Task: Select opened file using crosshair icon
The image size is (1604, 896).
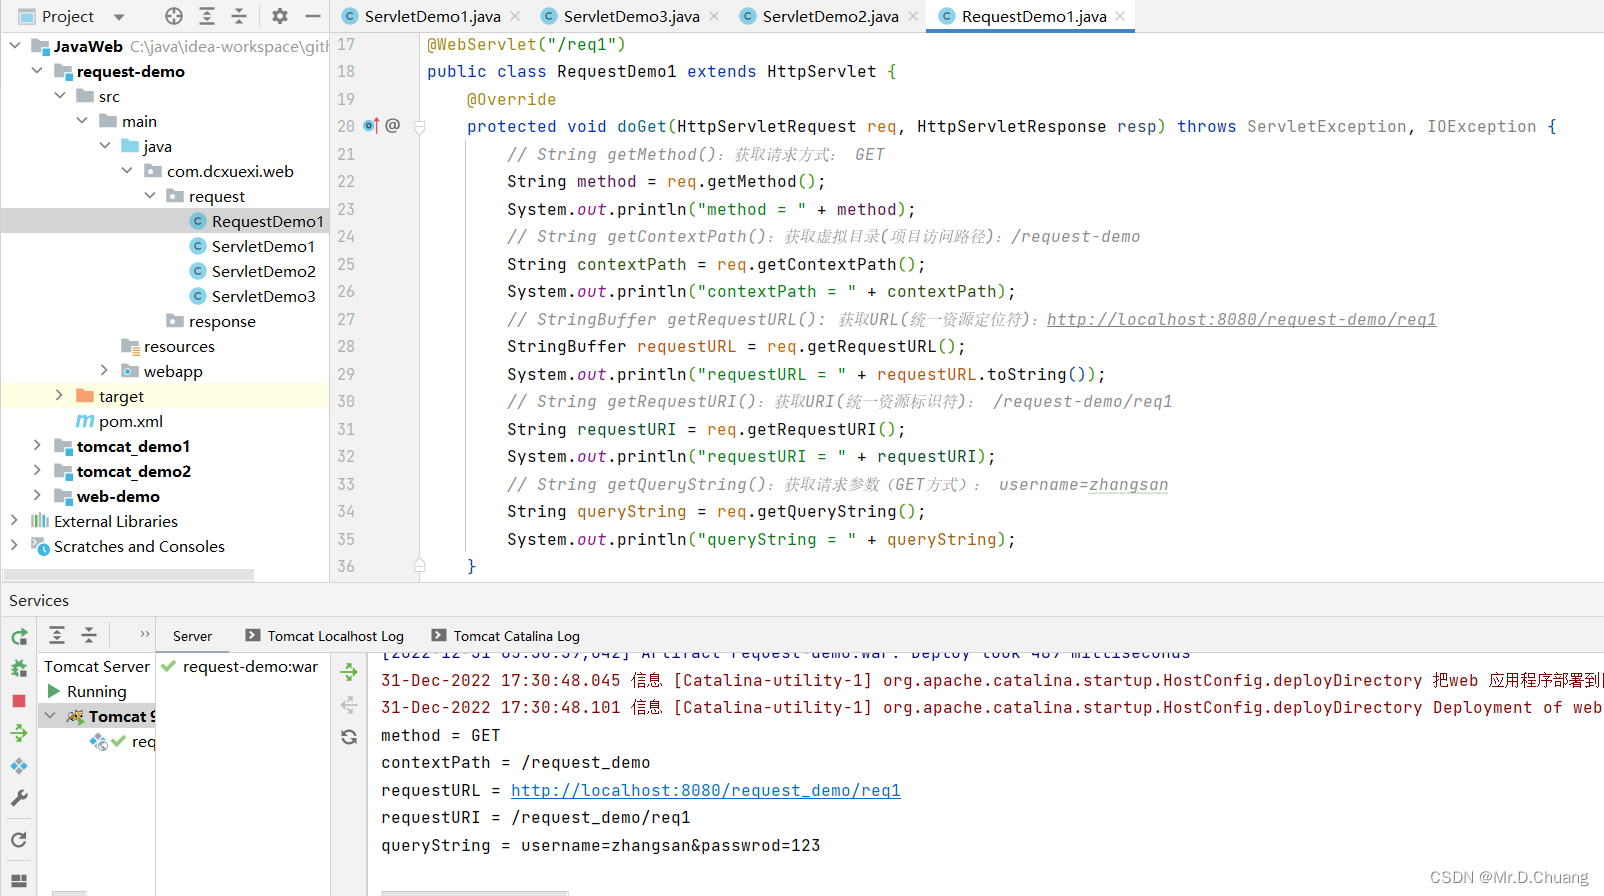Action: pyautogui.click(x=174, y=16)
